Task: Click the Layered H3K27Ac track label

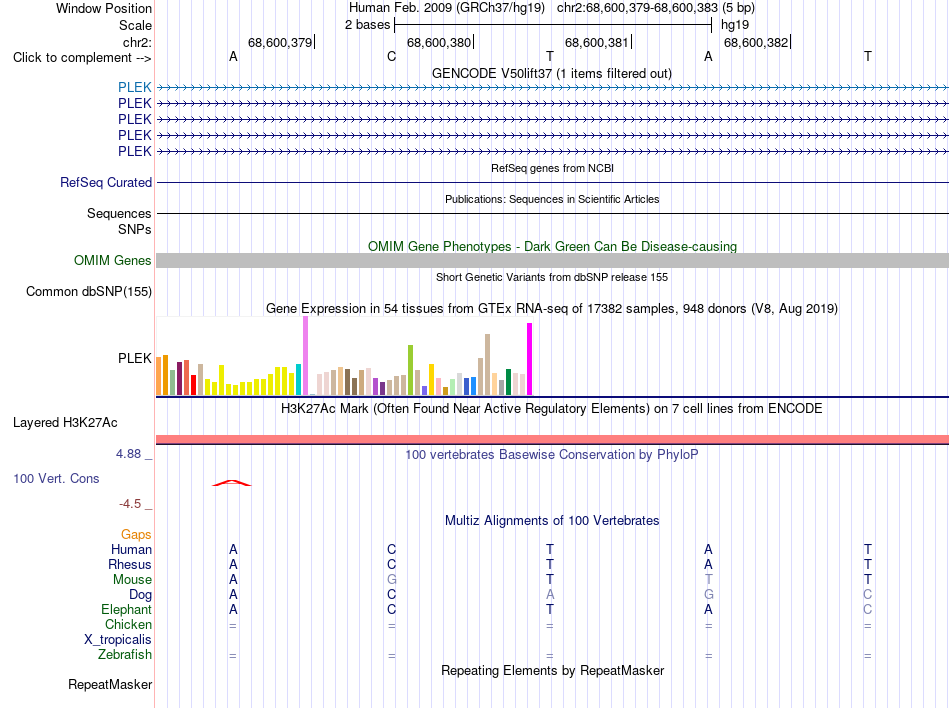Action: (65, 422)
